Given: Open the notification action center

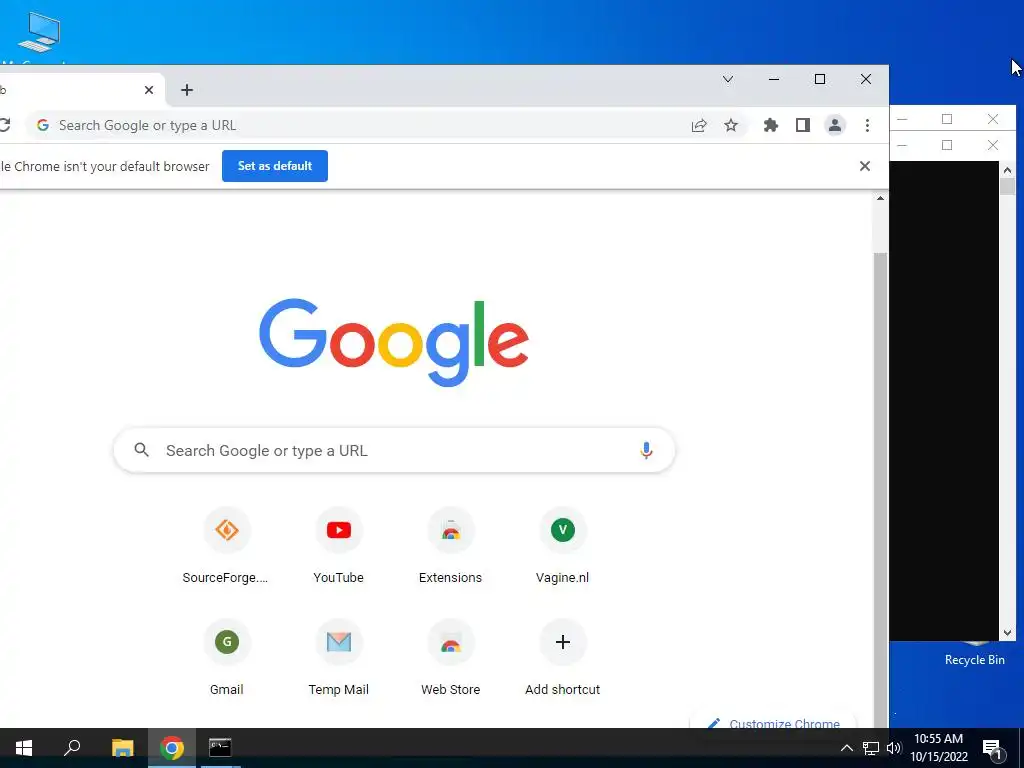Looking at the screenshot, I should (993, 748).
